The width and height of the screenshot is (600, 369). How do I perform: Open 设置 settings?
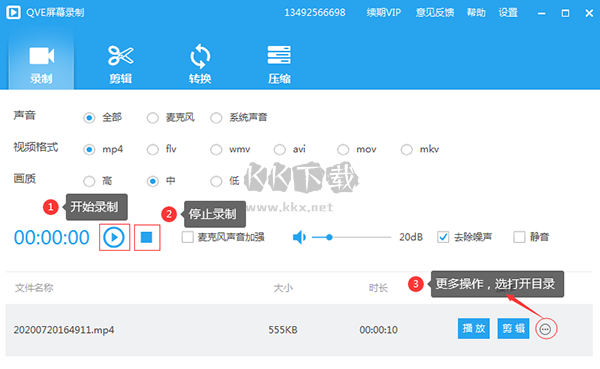point(508,13)
